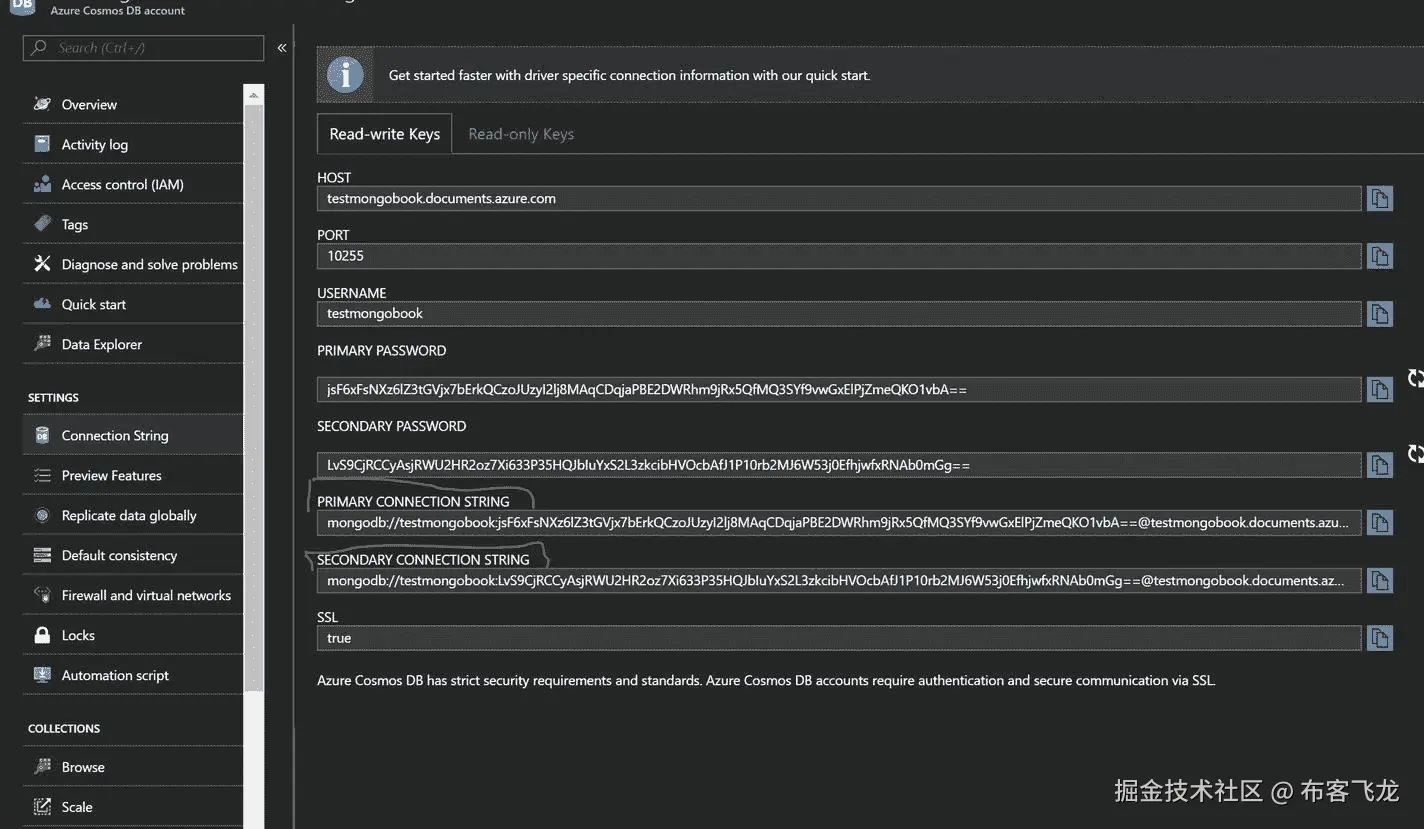Select the SSL value field showing true
Viewport: 1424px width, 829px height.
click(838, 637)
